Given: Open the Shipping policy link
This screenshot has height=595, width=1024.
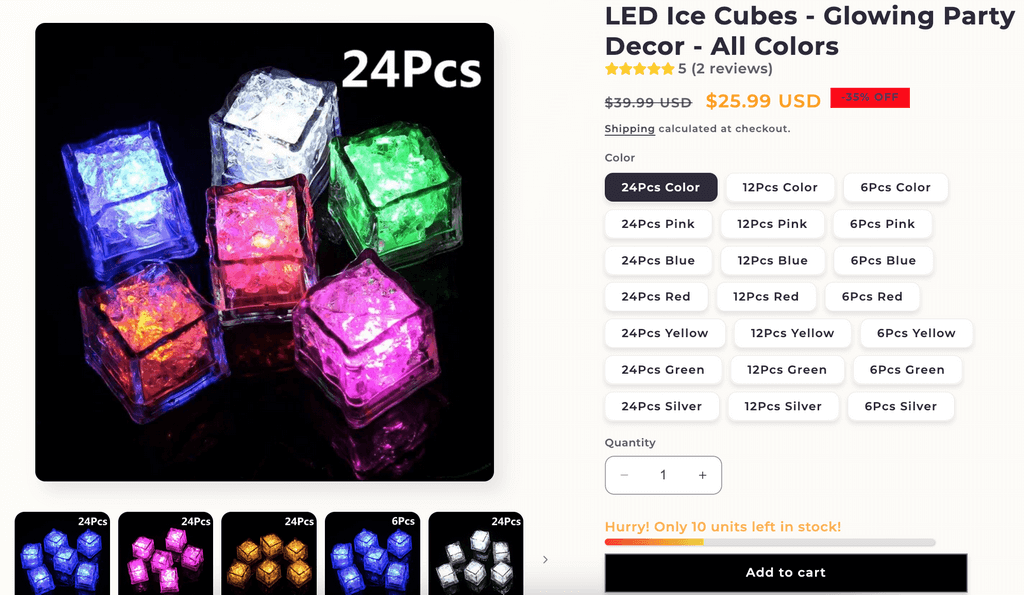Looking at the screenshot, I should pos(630,129).
